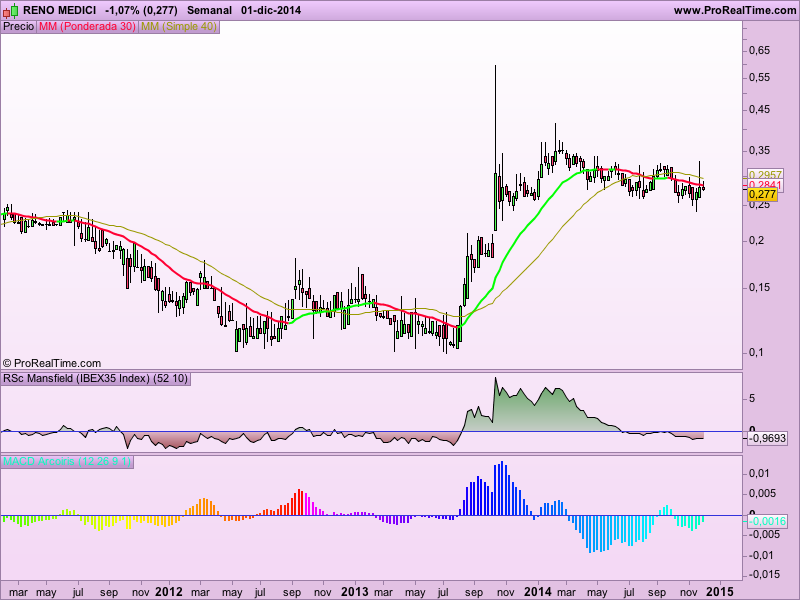Click the RENO MEDICI ticker title
Image resolution: width=800 pixels, height=600 pixels.
60,10
